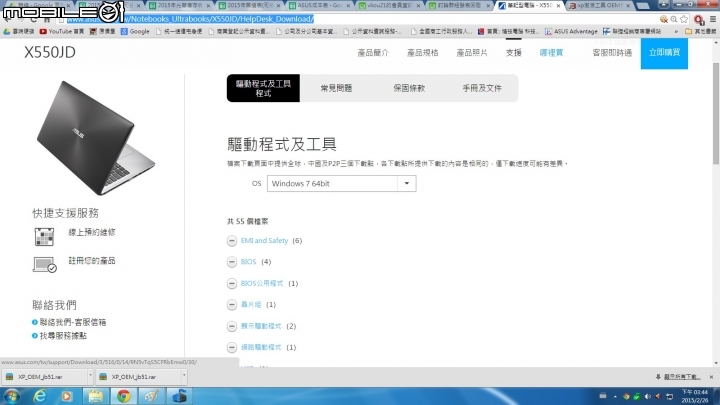Switch to the 保固條款 tab
The image size is (720, 405).
[409, 88]
